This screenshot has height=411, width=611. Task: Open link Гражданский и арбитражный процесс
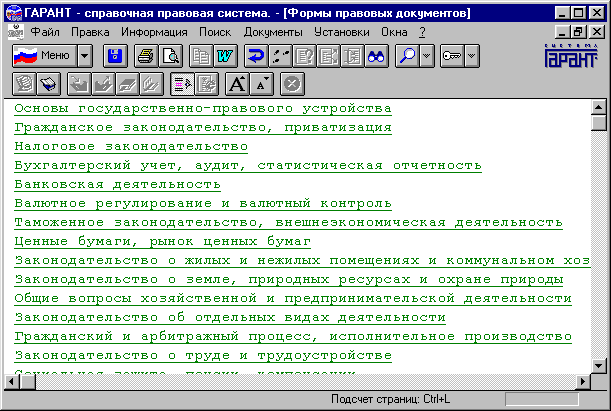point(293,337)
